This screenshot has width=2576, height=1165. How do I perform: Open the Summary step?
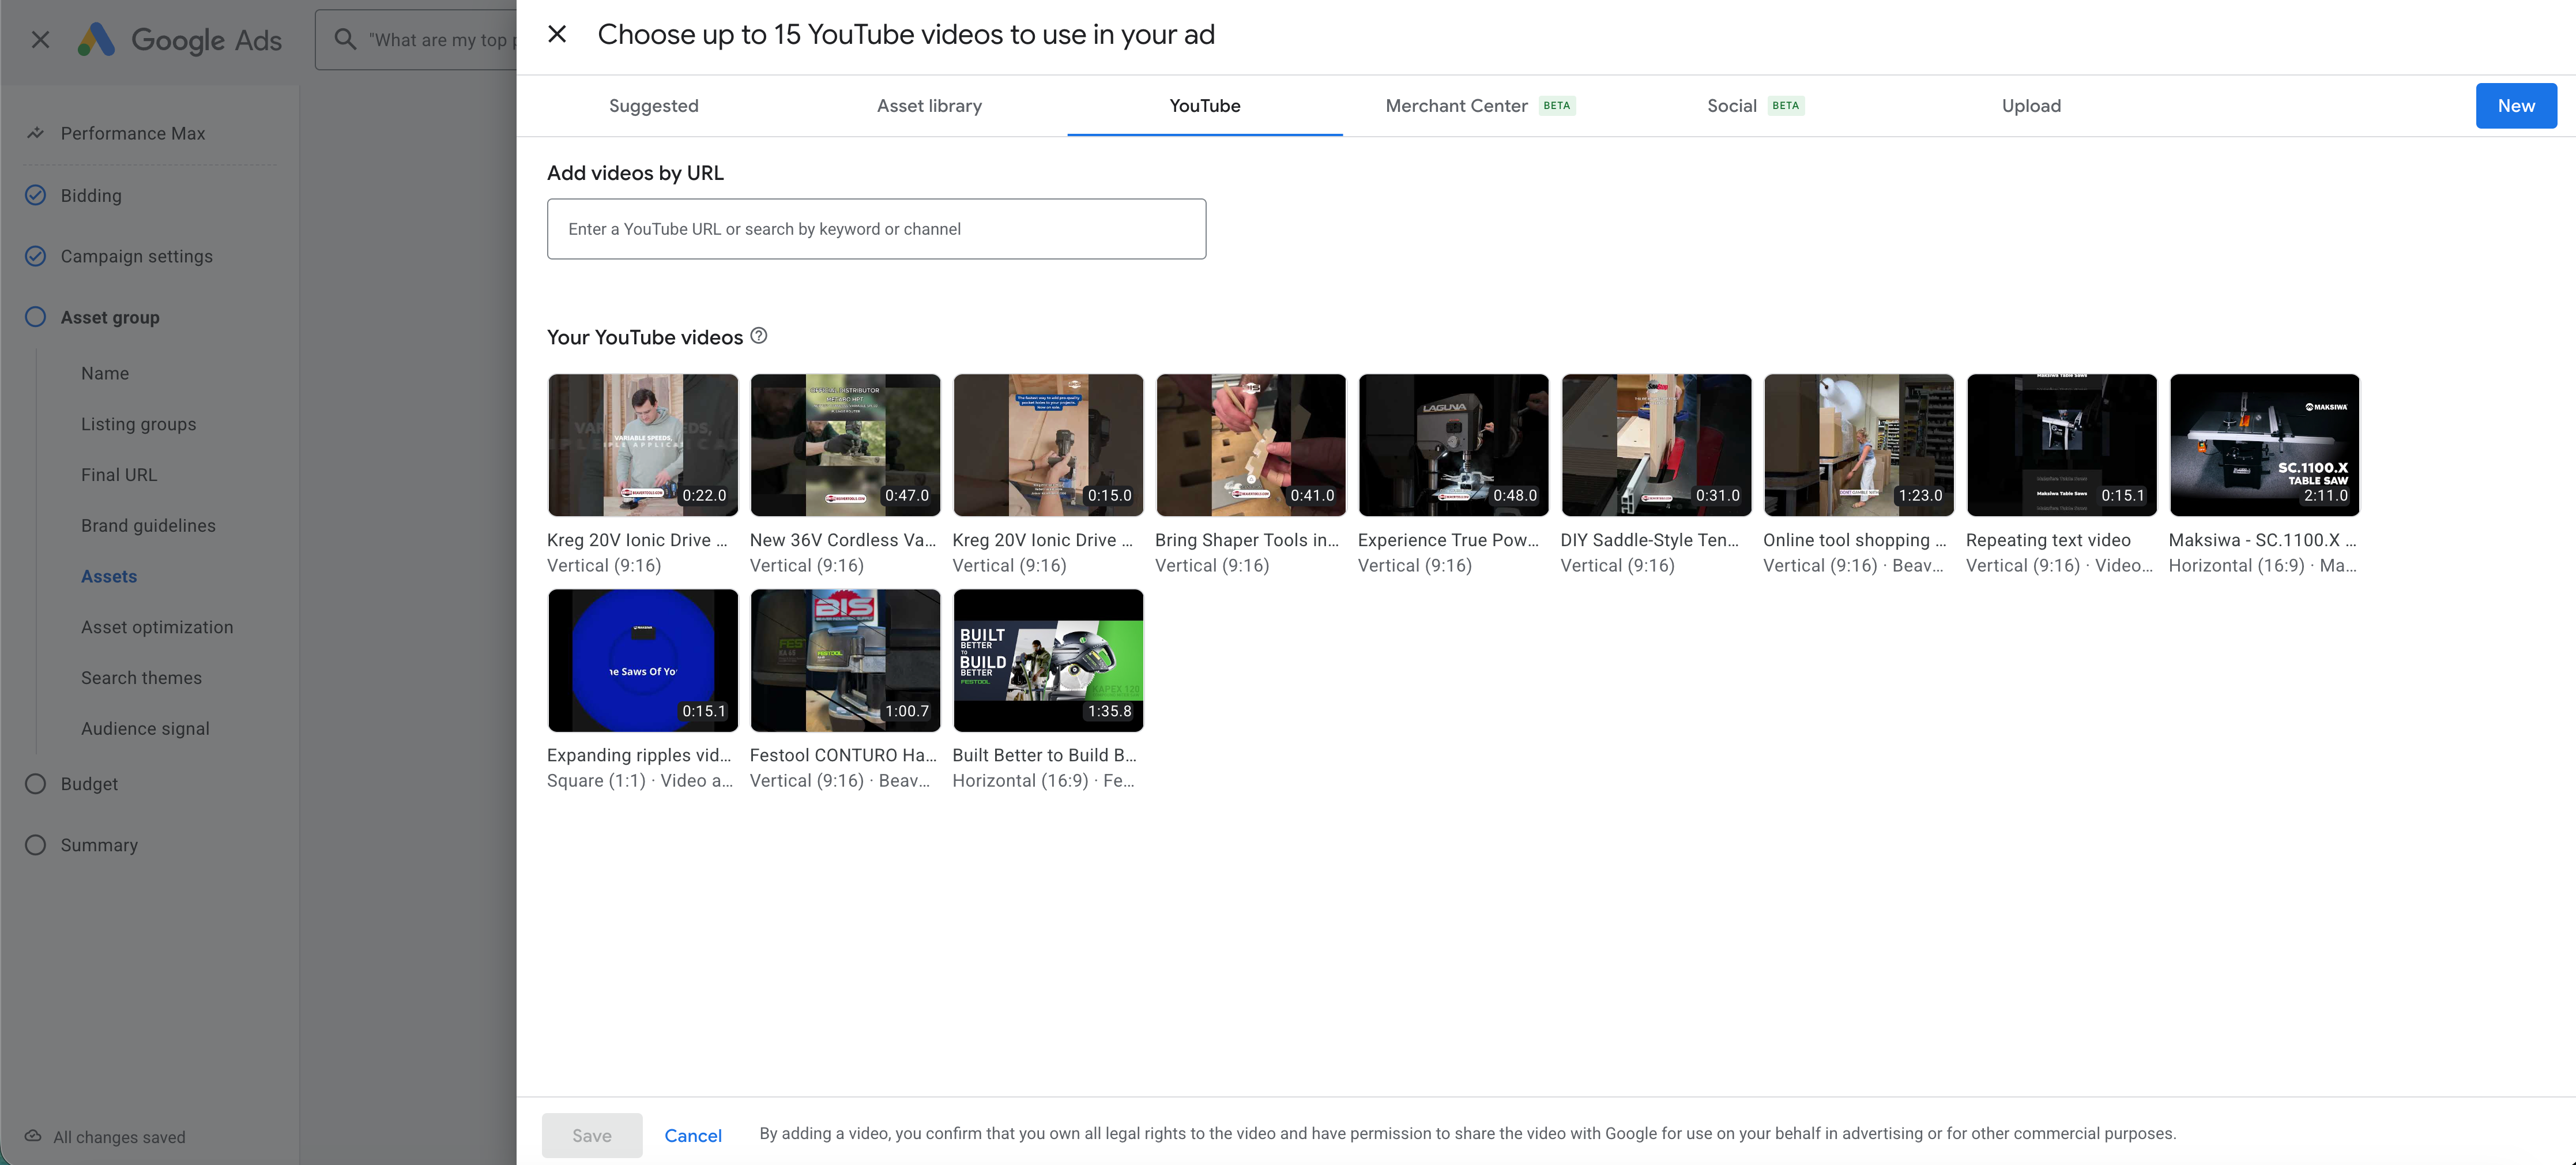[99, 845]
